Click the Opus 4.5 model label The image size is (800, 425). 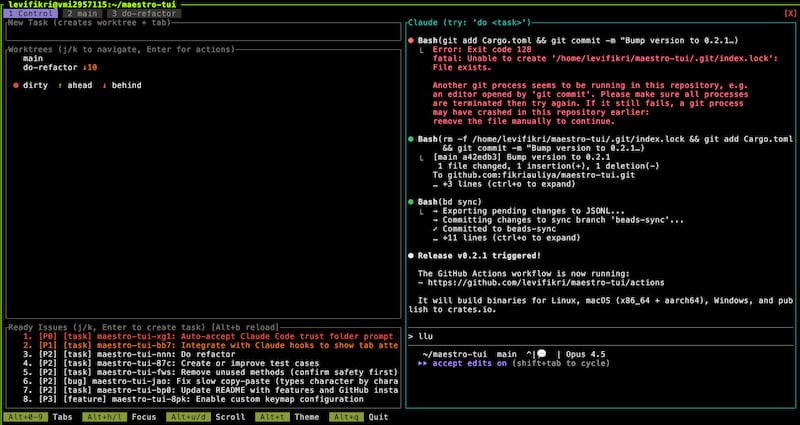[x=586, y=354]
